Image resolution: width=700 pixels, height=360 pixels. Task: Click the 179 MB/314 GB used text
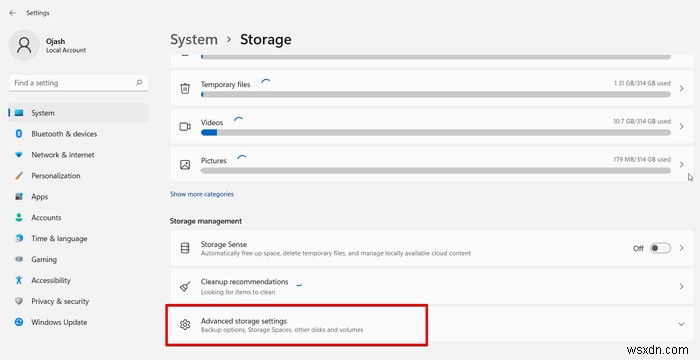coord(642,159)
